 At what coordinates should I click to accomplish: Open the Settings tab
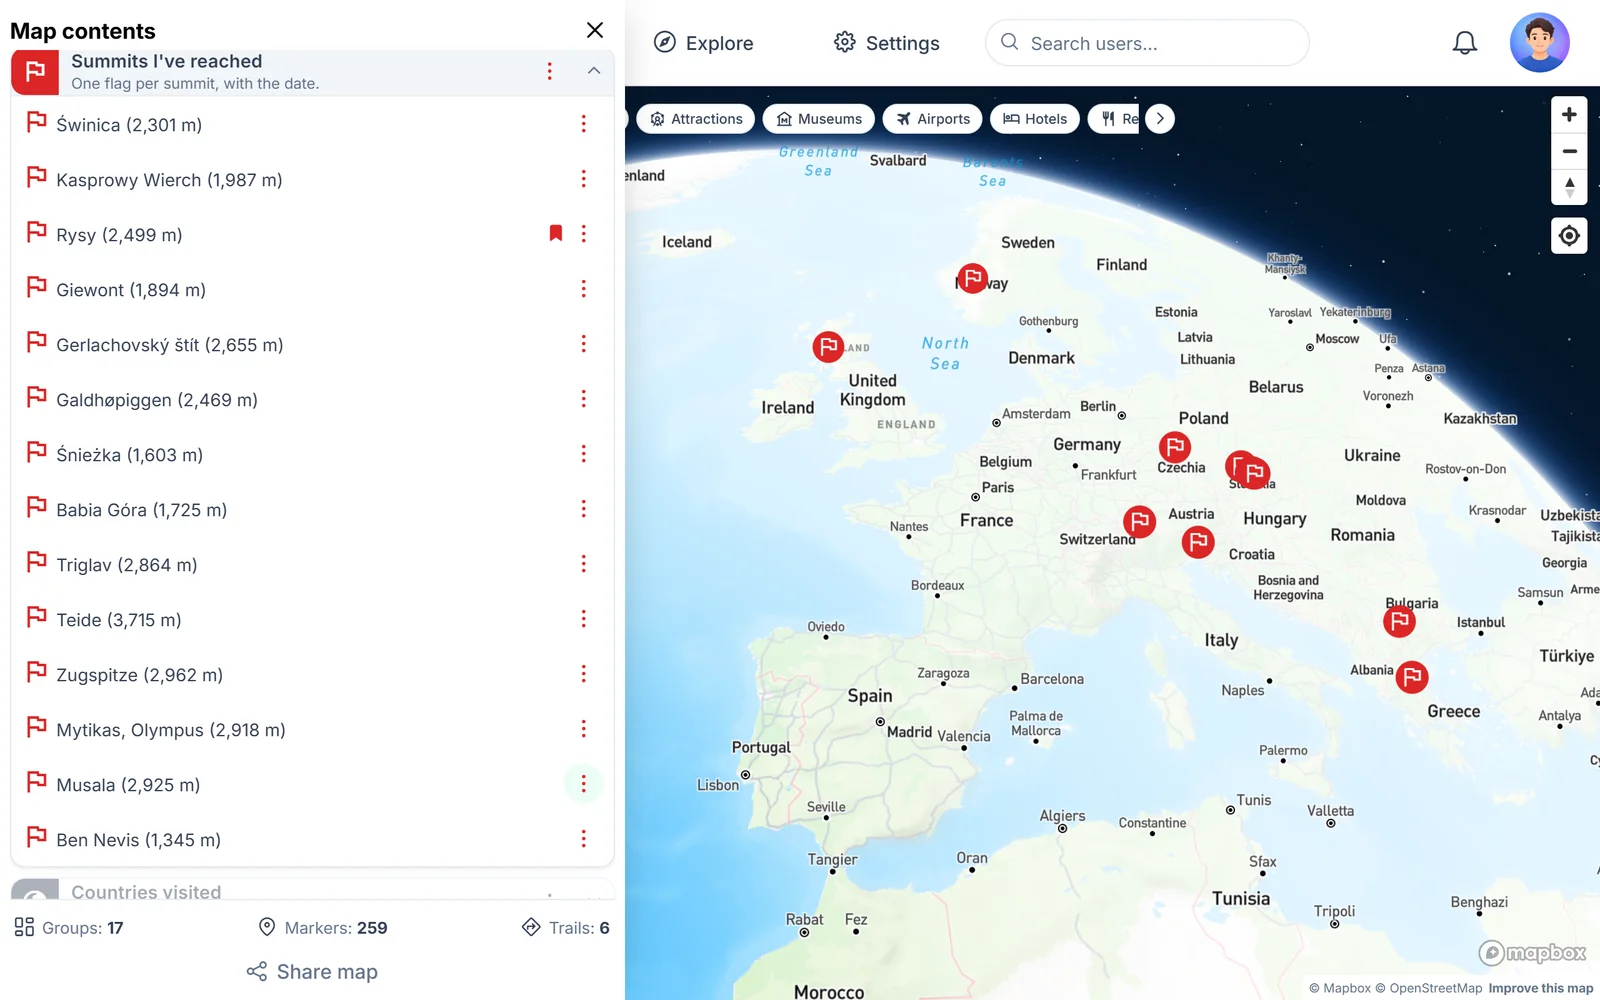click(887, 43)
